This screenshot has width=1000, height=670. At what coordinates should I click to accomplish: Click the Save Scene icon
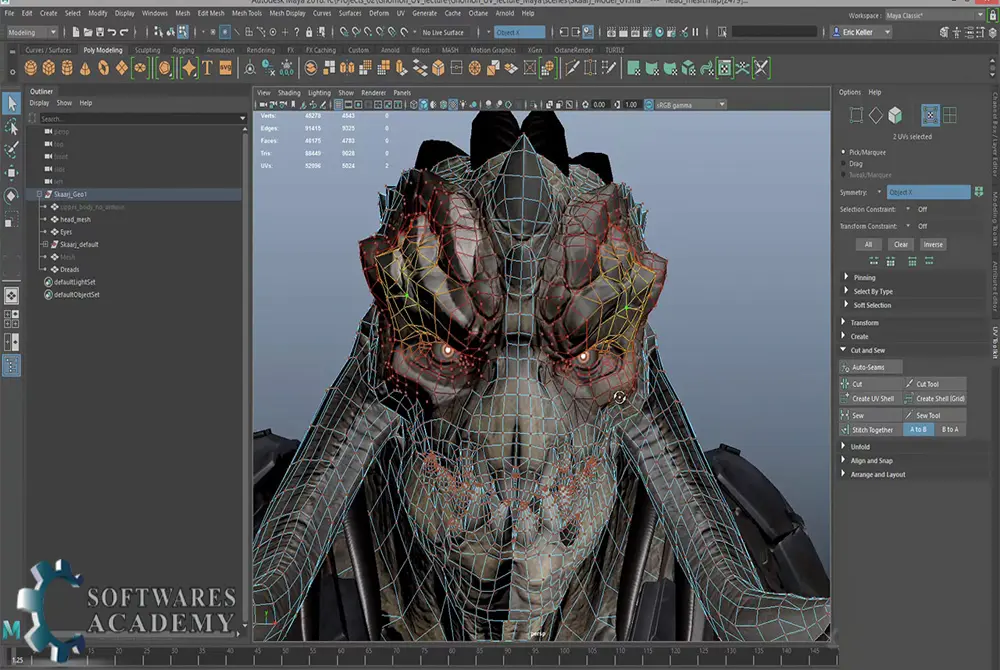tap(100, 32)
